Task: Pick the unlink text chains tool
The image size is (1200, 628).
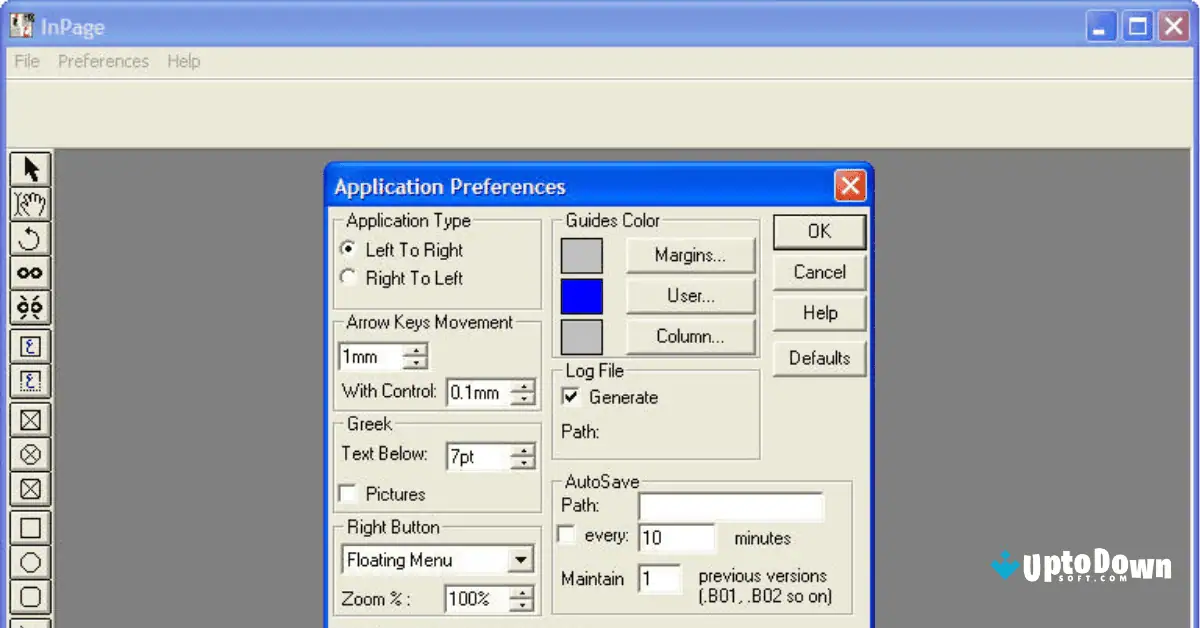Action: tap(30, 308)
